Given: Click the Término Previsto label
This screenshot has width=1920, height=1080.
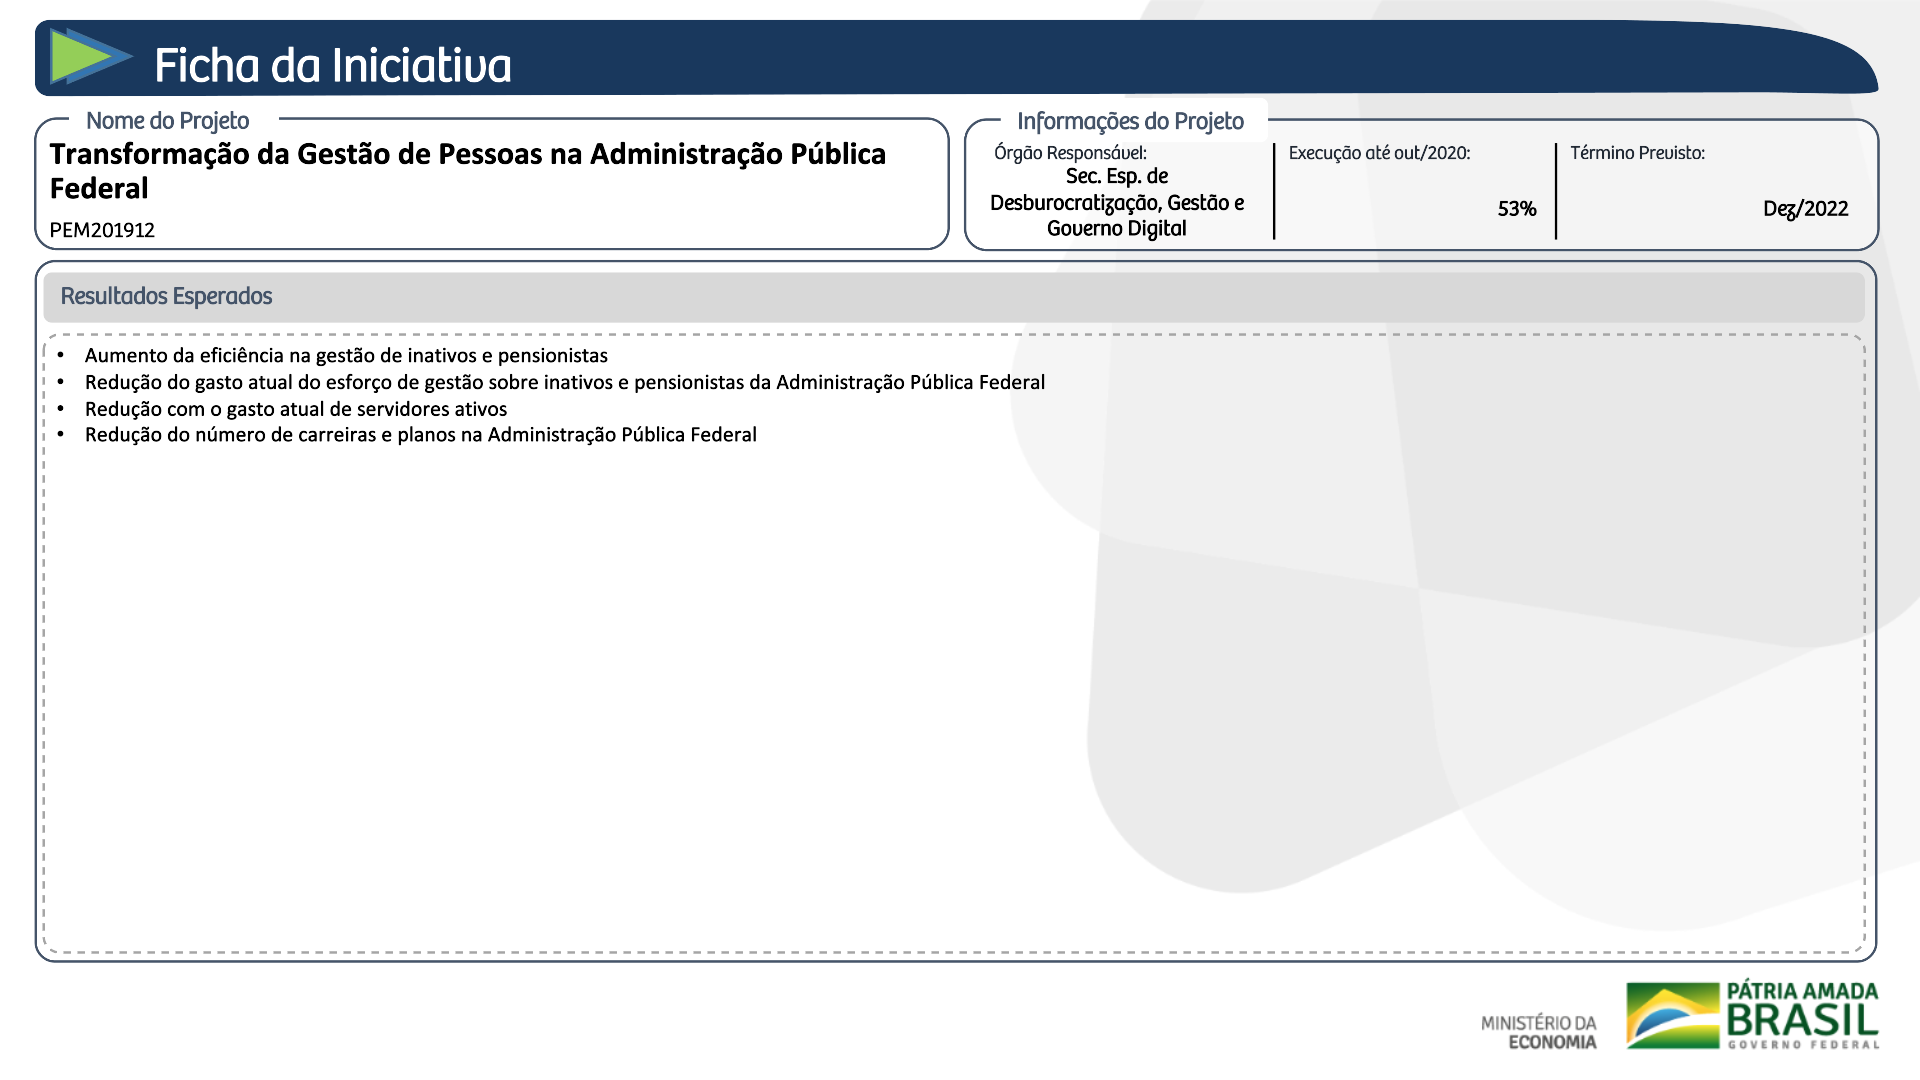Looking at the screenshot, I should point(1637,153).
